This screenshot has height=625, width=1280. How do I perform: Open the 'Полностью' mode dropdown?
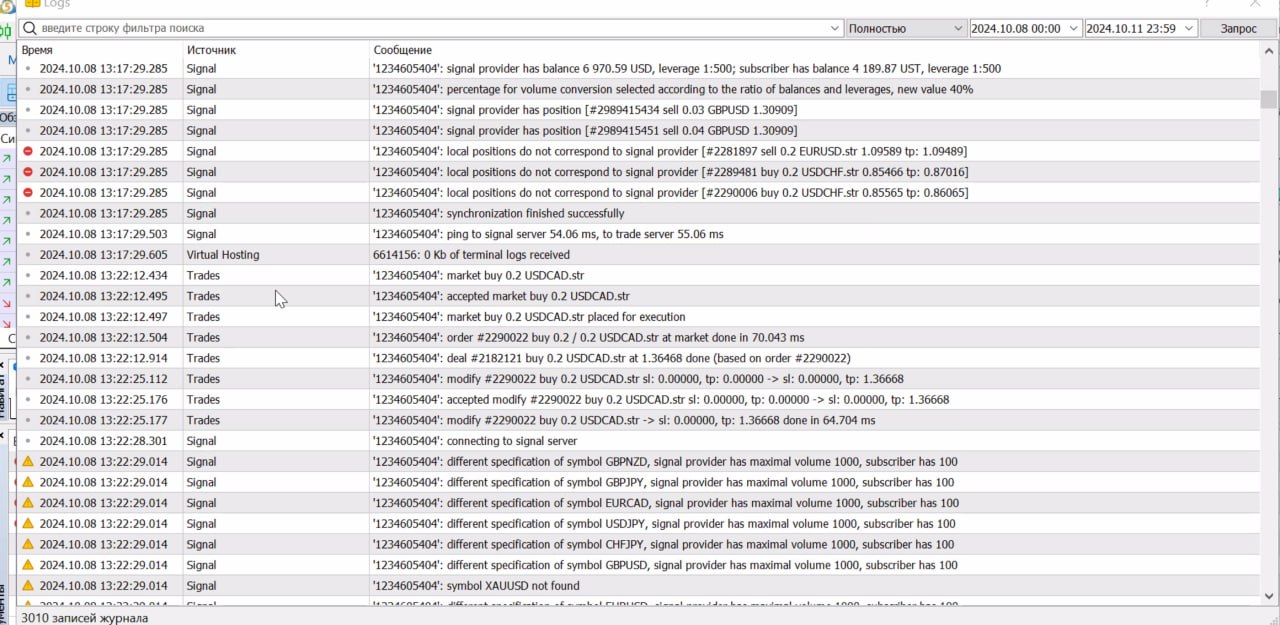[x=905, y=28]
